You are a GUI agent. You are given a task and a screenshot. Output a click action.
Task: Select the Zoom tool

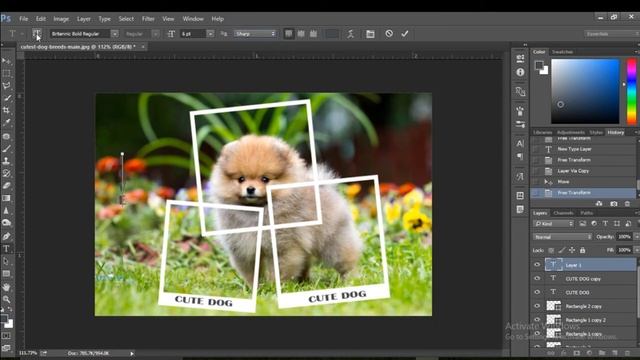pos(6,299)
